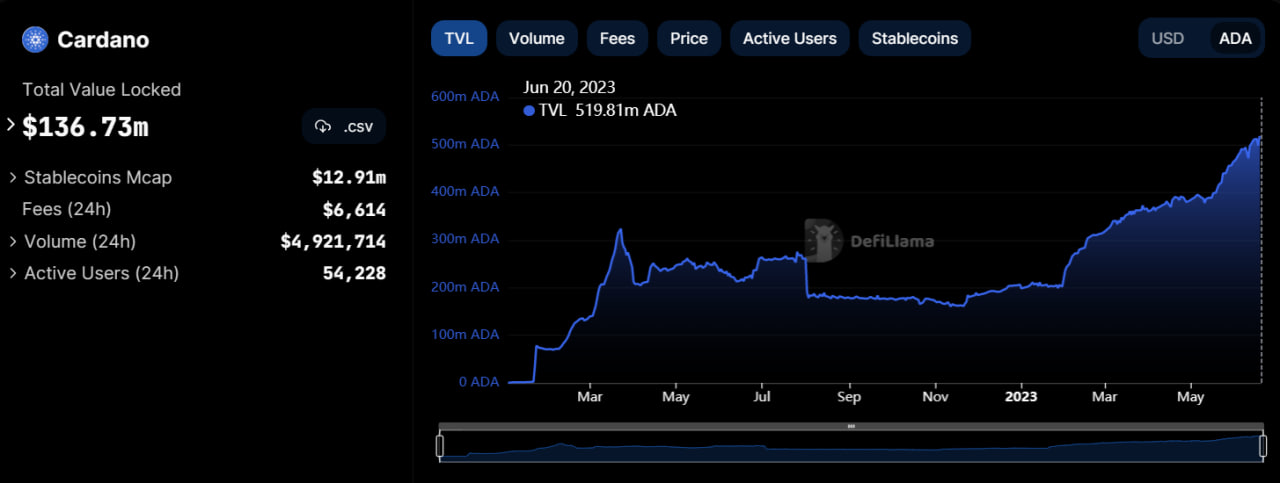Click the 2023 x-axis label

coord(1021,396)
